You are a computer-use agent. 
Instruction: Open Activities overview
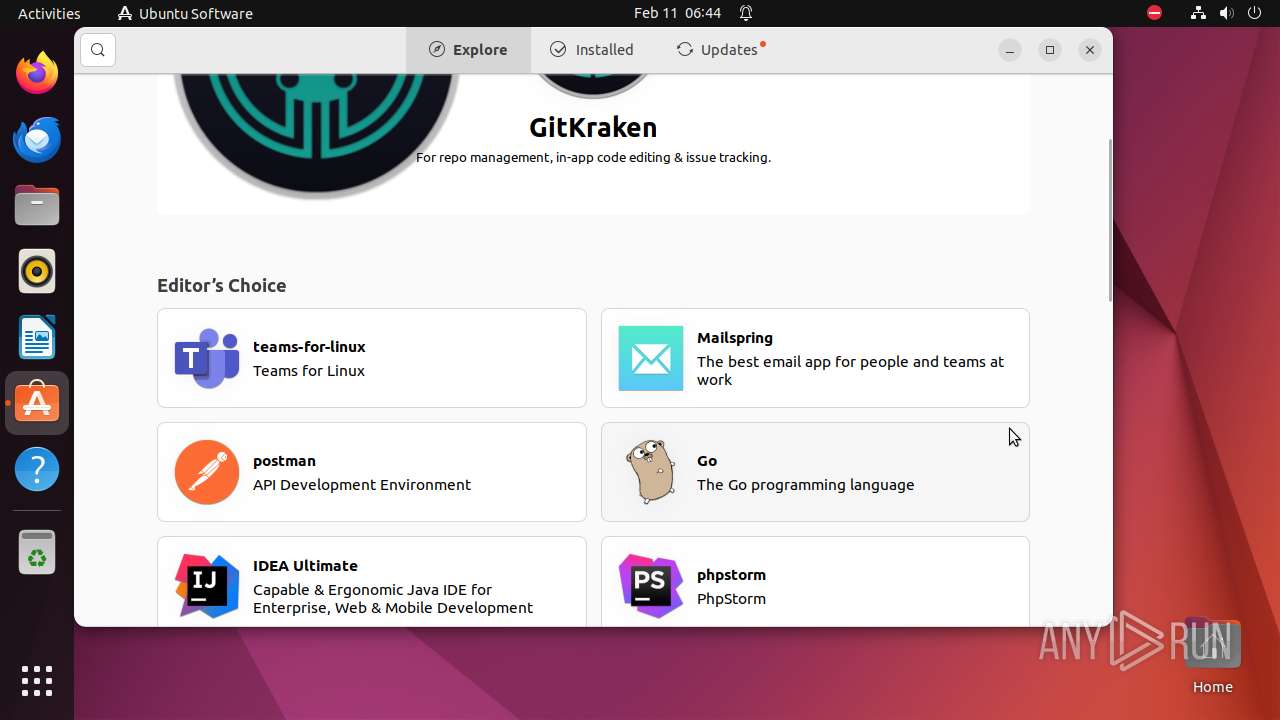pyautogui.click(x=49, y=13)
